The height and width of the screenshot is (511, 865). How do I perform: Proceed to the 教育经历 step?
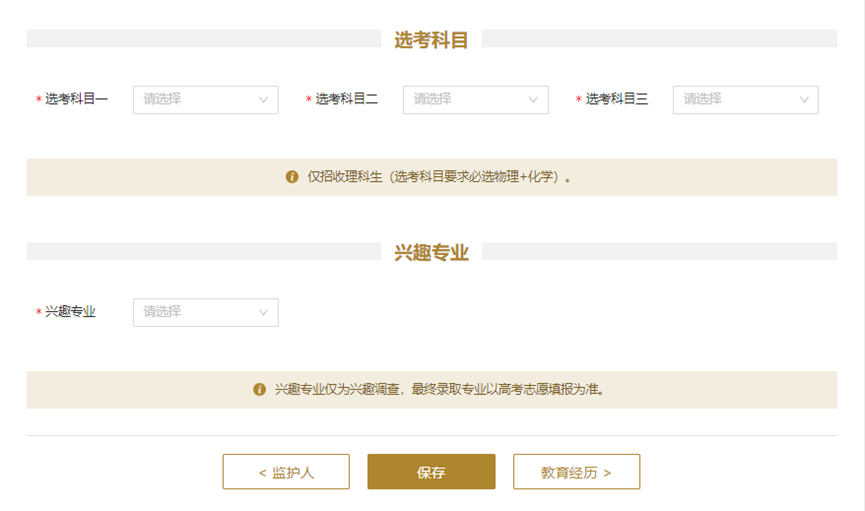point(576,472)
